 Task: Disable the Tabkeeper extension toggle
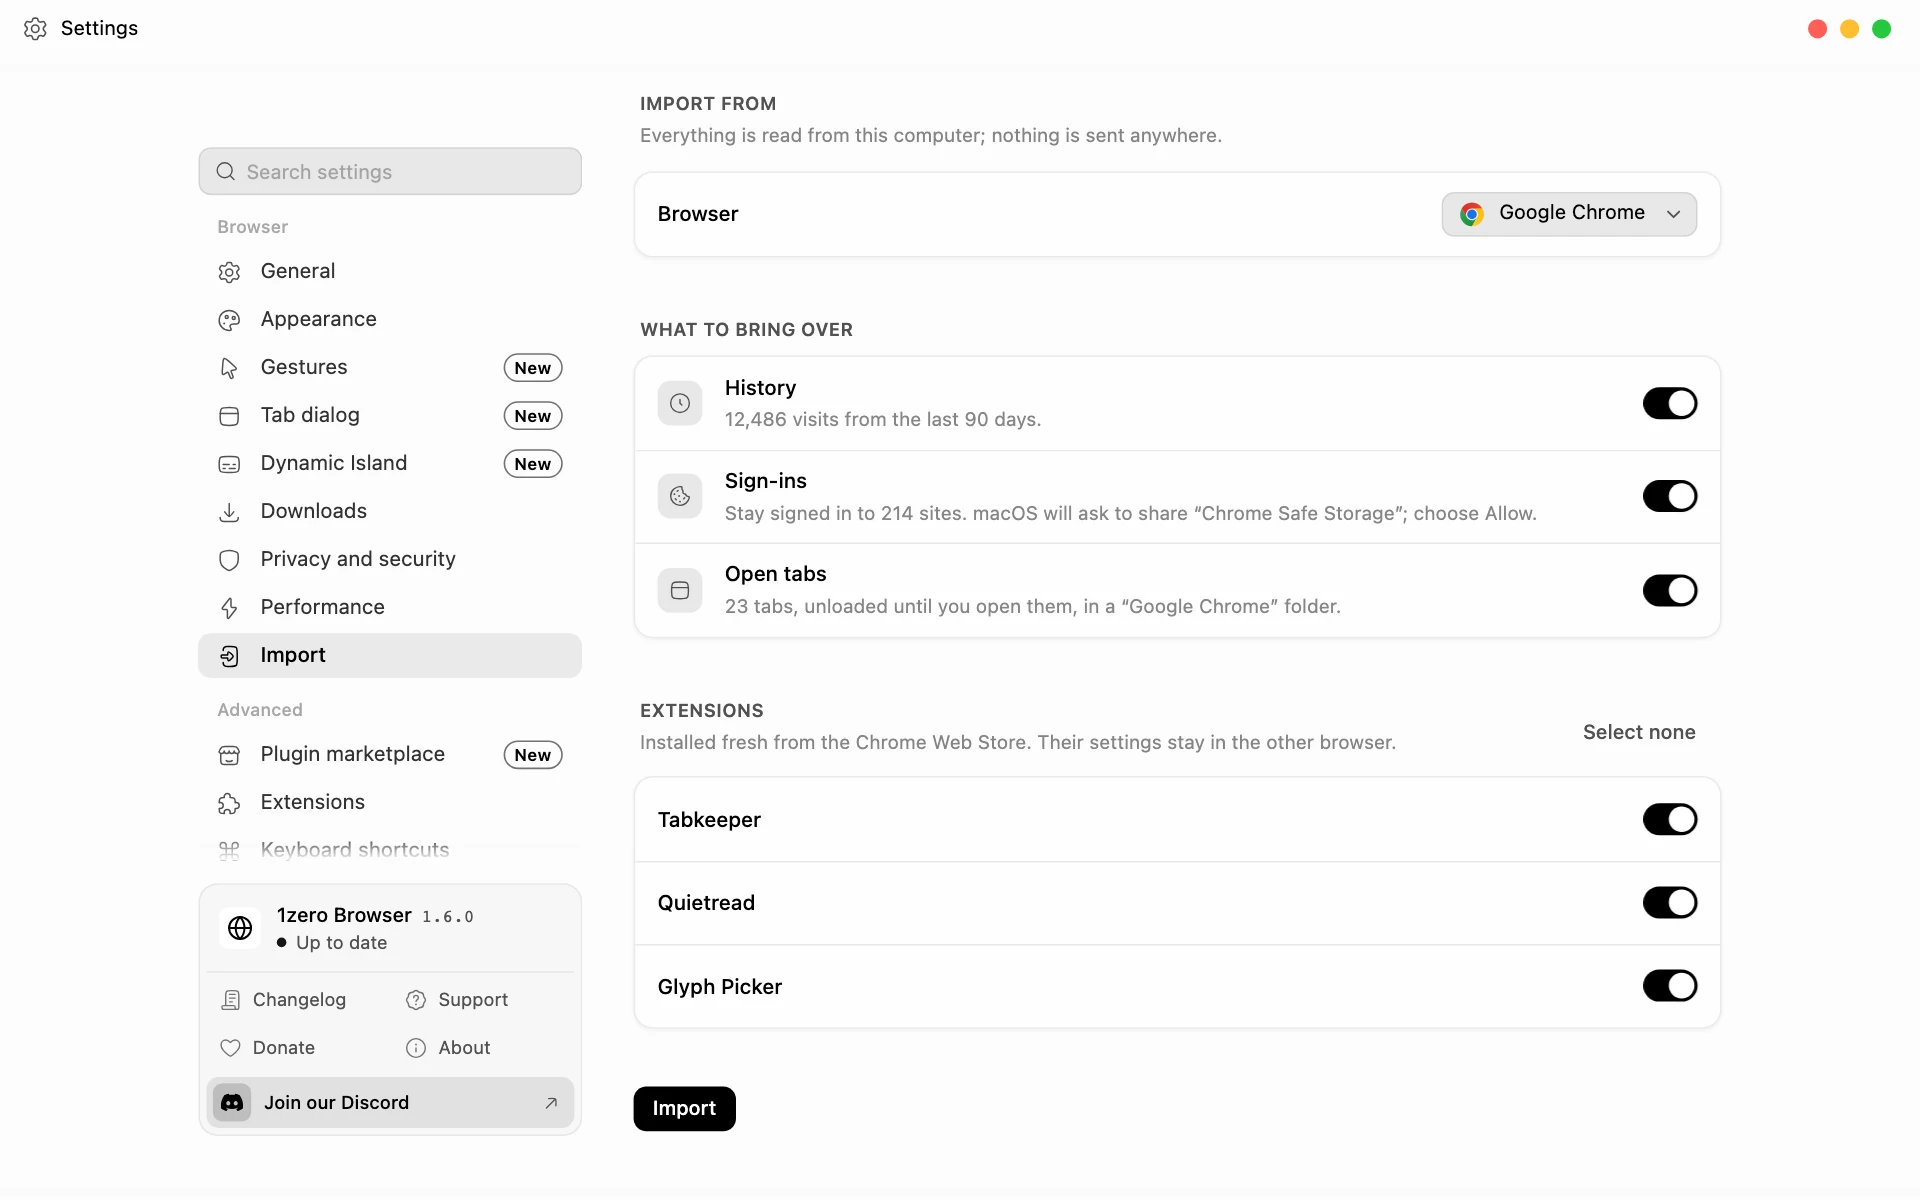[1670, 819]
